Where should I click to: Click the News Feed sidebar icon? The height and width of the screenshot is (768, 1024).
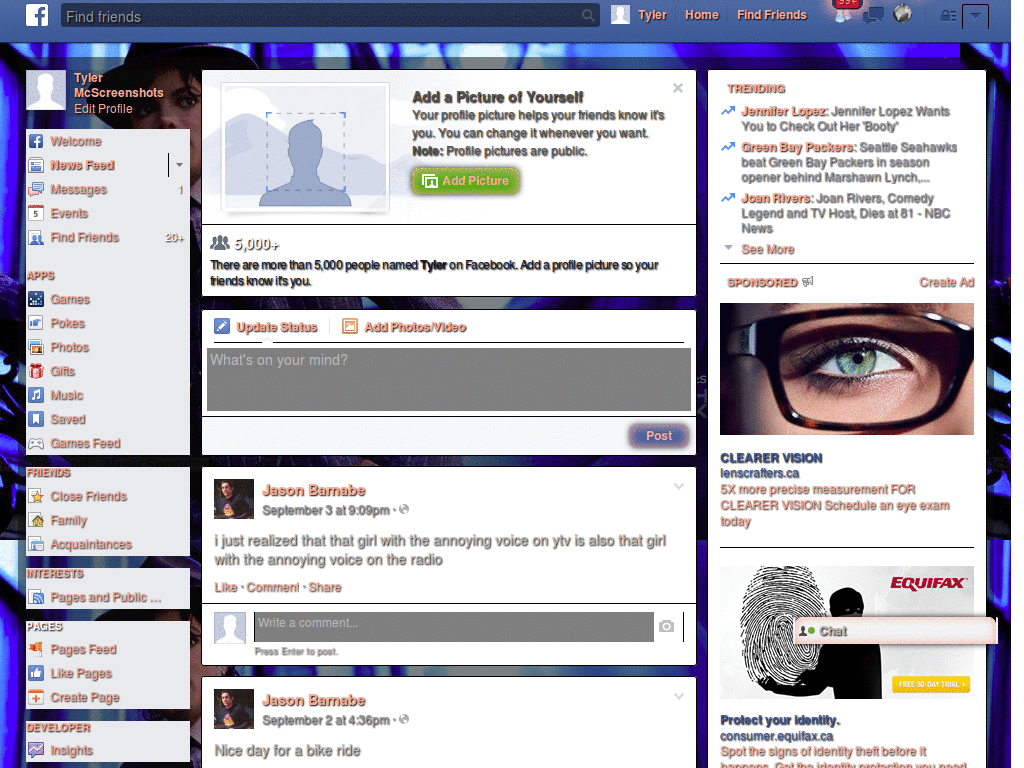(x=36, y=165)
